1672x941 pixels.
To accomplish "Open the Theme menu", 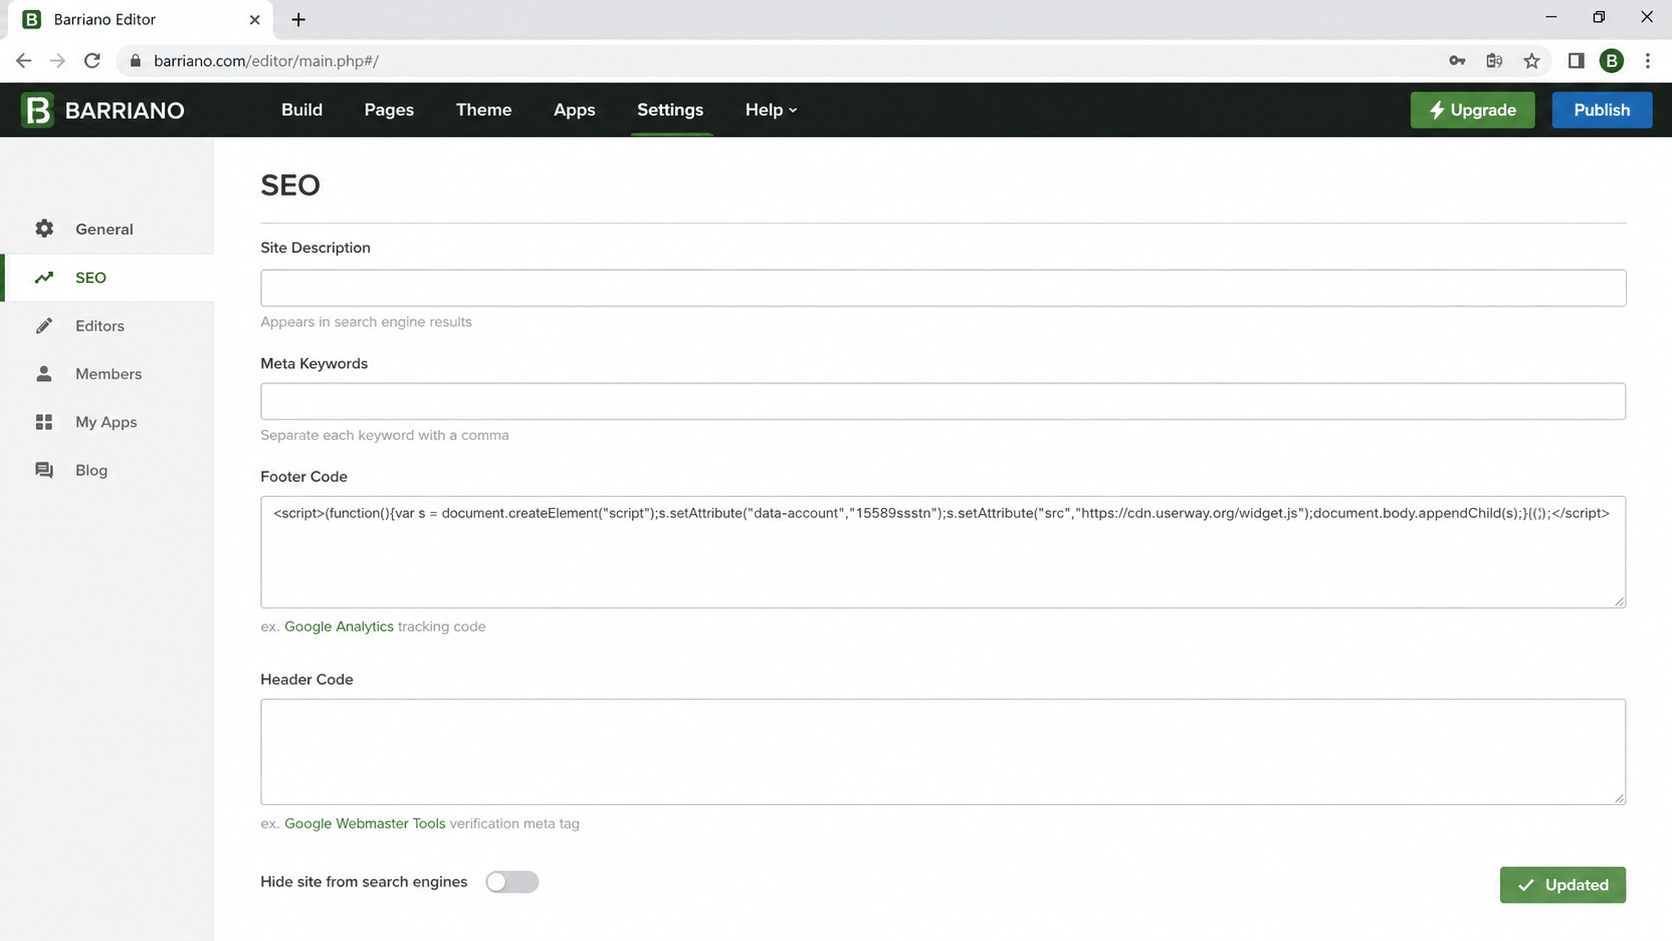I will tap(484, 110).
